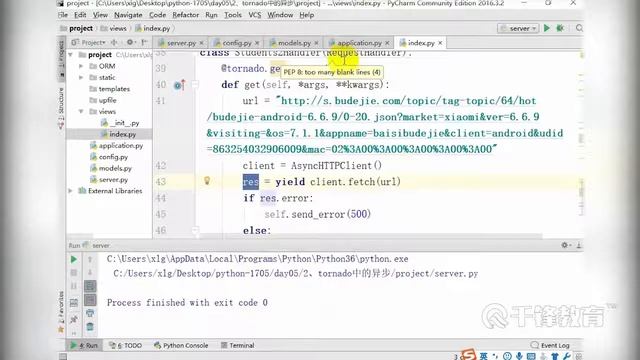640x360 pixels.
Task: Click the fold marker at line 46
Action: click(x=195, y=230)
